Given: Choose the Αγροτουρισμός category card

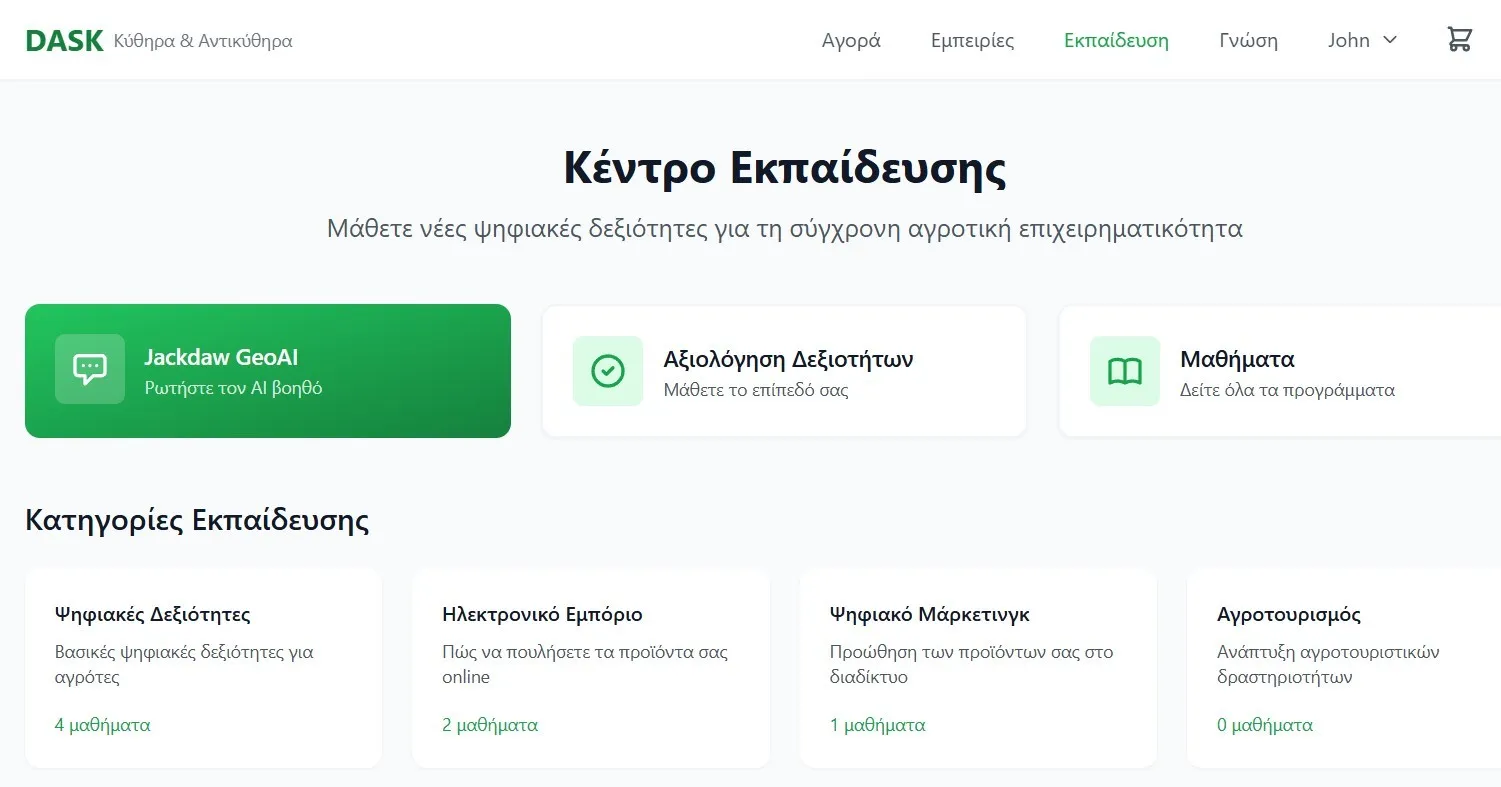Looking at the screenshot, I should (1340, 667).
